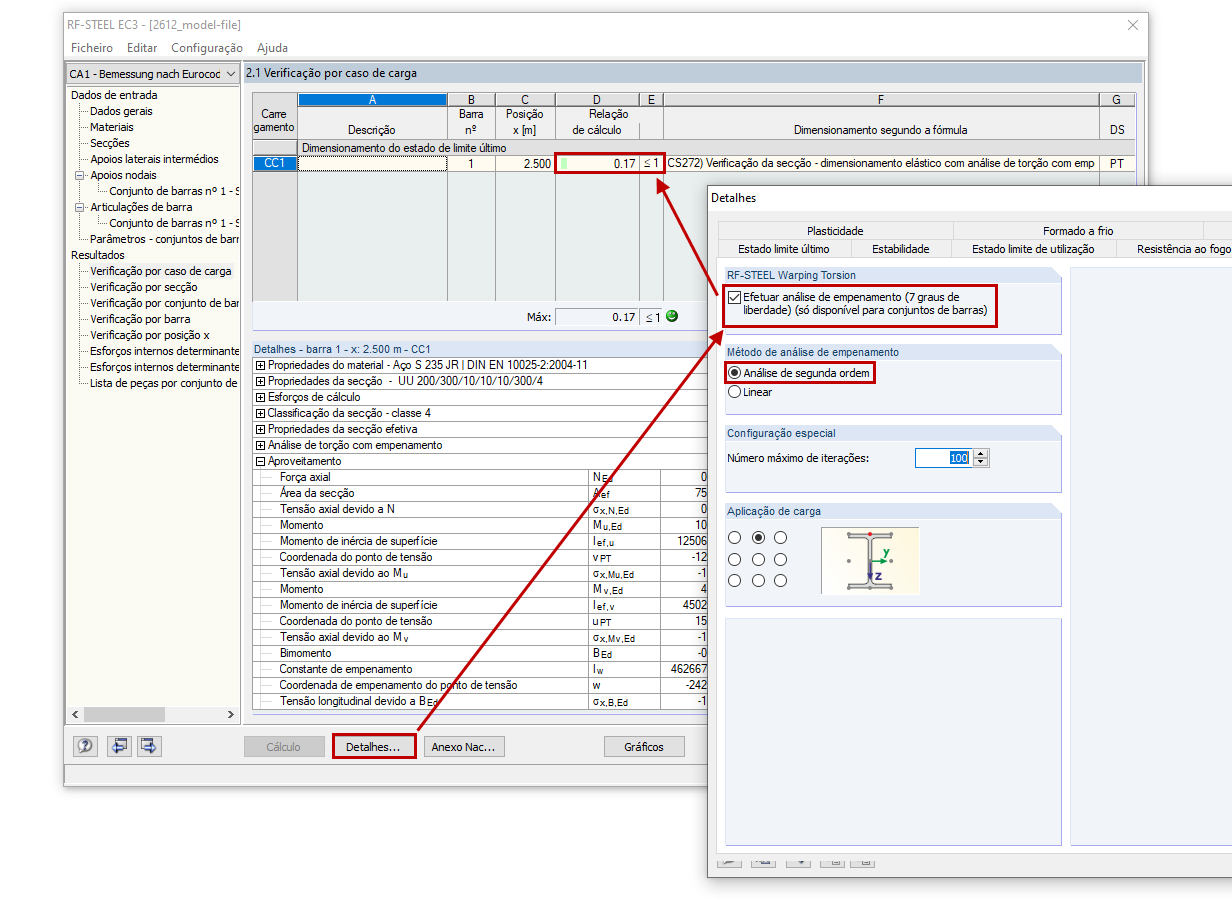Screen dimensions: 1232x900
Task: Select 'Verificação por barra' tree item
Action: click(x=140, y=319)
